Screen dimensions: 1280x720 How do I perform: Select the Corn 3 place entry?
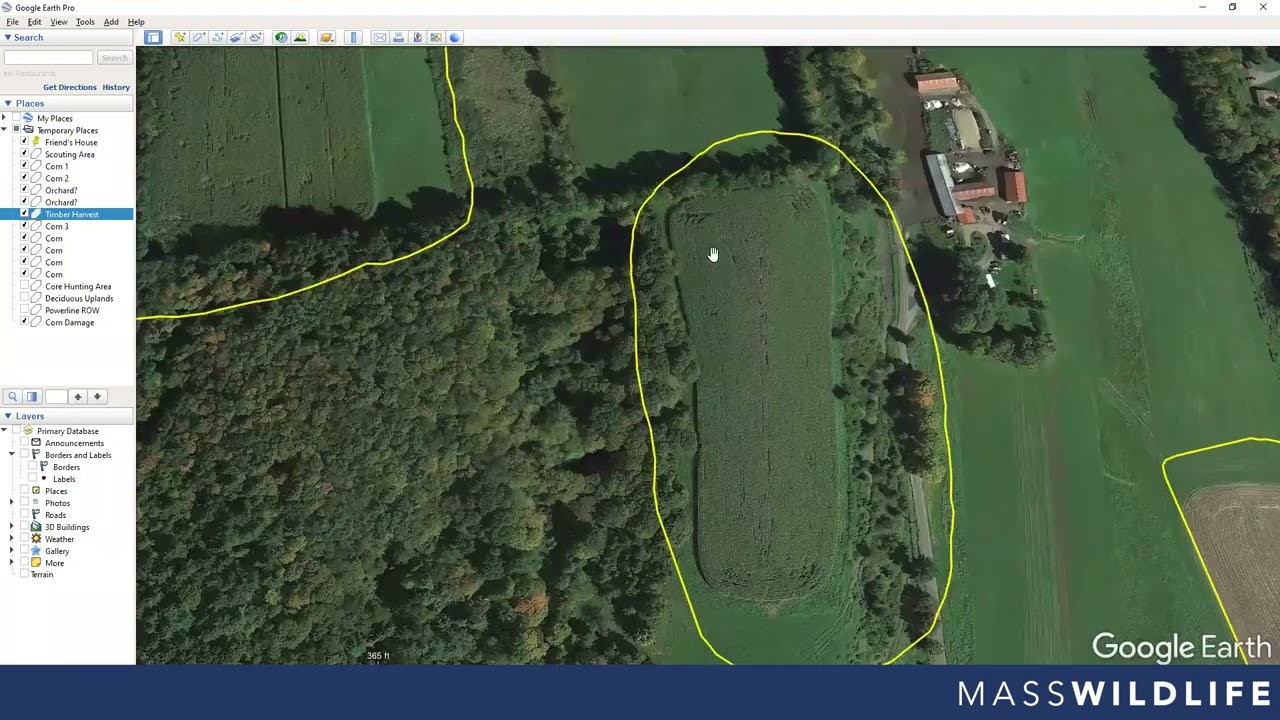point(57,226)
